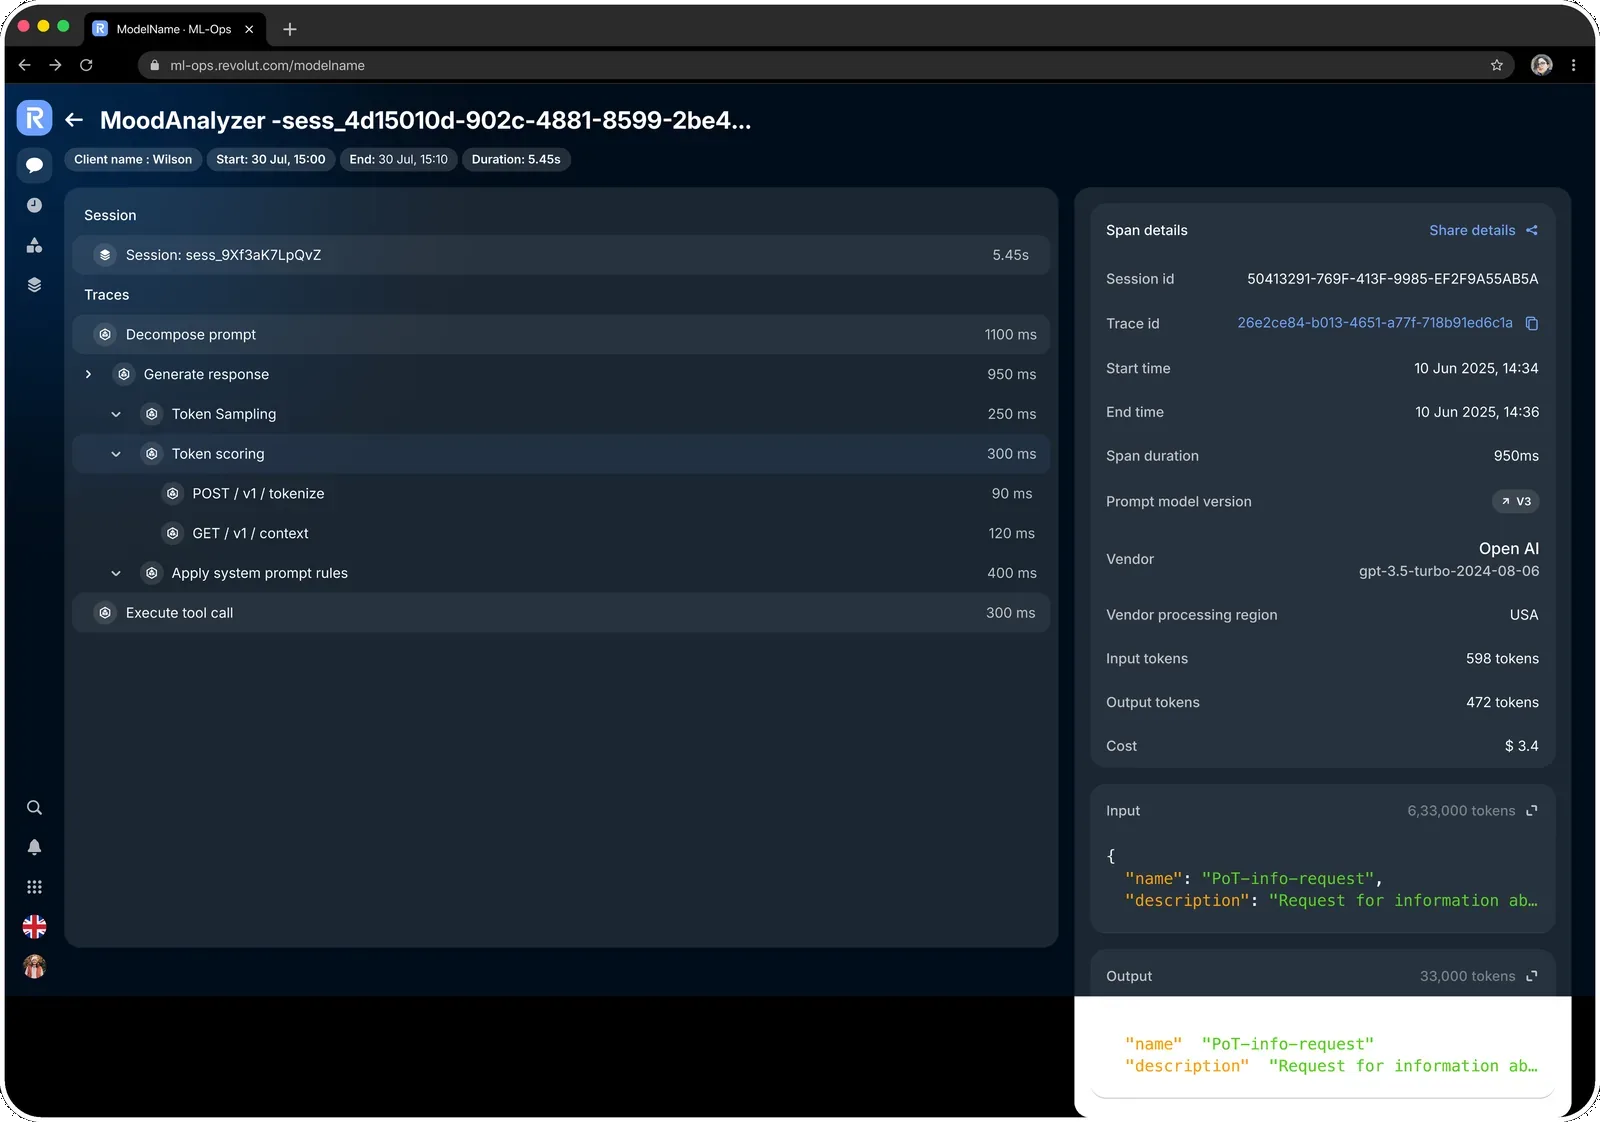Select Session sess_9Xf3aK7LpQvZ row

click(x=561, y=255)
